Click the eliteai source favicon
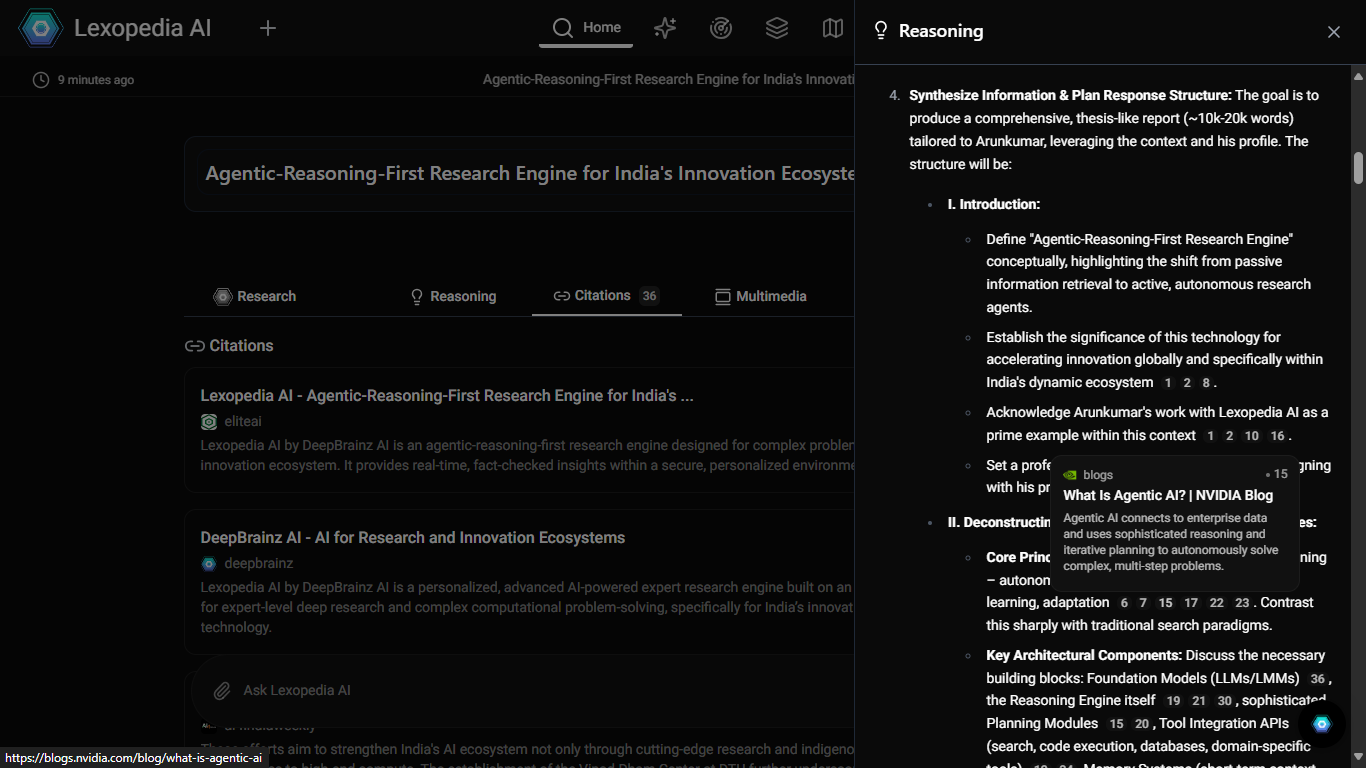 (209, 422)
